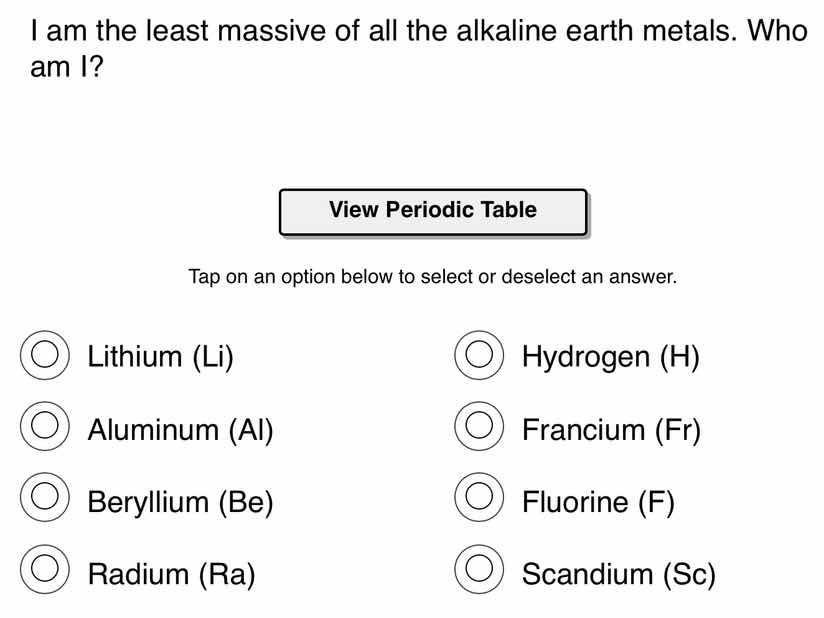Select the Scandium (Sc) radio button
Viewport: 824px width, 618px height.
tap(479, 569)
